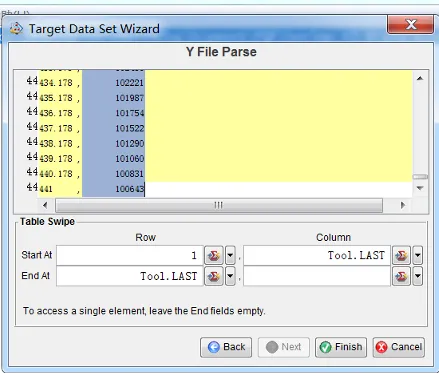Click cell 434.178 in the first column
The image size is (439, 373).
[56, 83]
